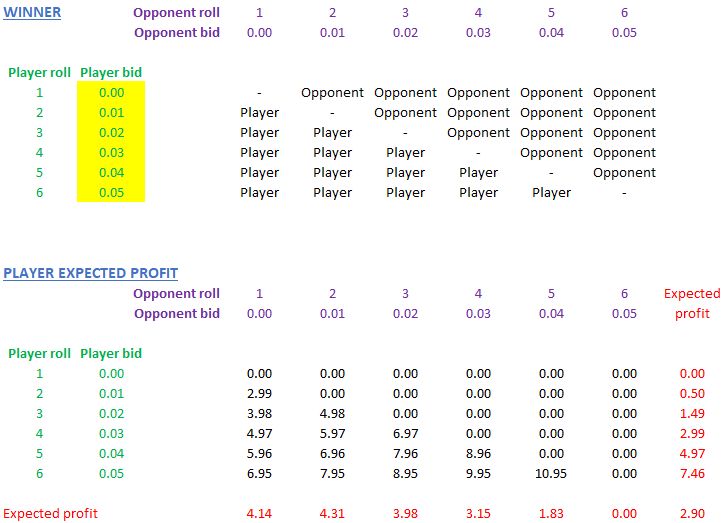Click the 2.99 cell in Player roll 2 row

259,394
